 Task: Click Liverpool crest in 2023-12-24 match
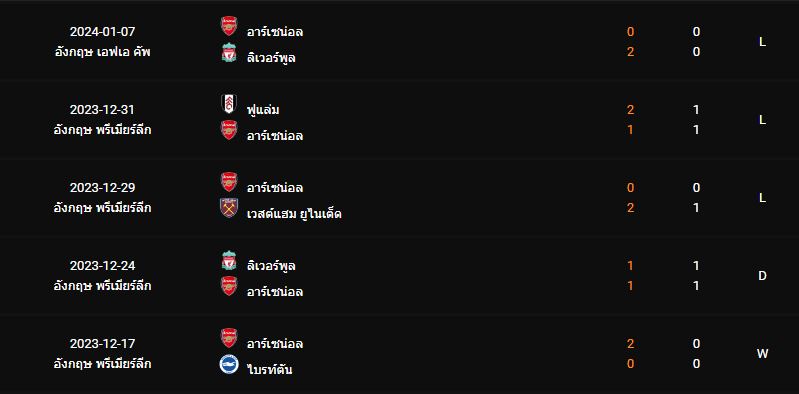click(229, 260)
